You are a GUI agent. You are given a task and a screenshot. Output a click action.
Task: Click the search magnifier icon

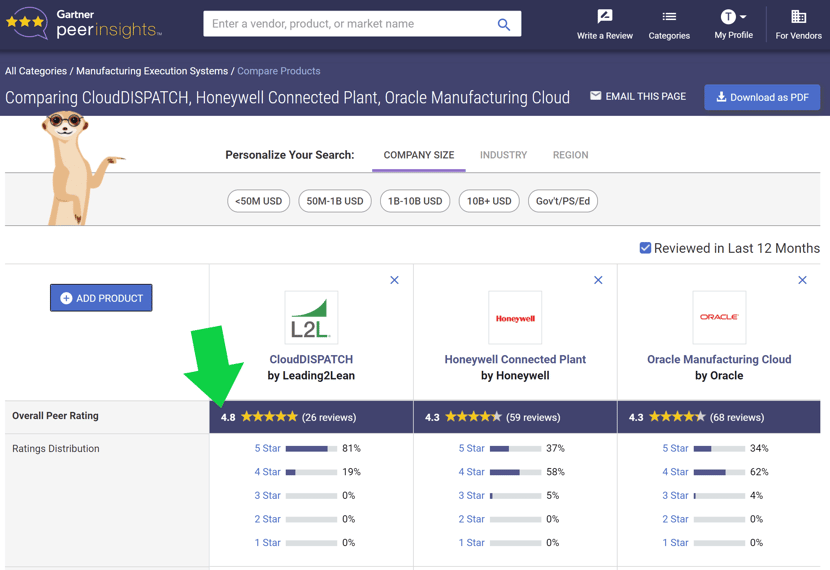[x=503, y=24]
